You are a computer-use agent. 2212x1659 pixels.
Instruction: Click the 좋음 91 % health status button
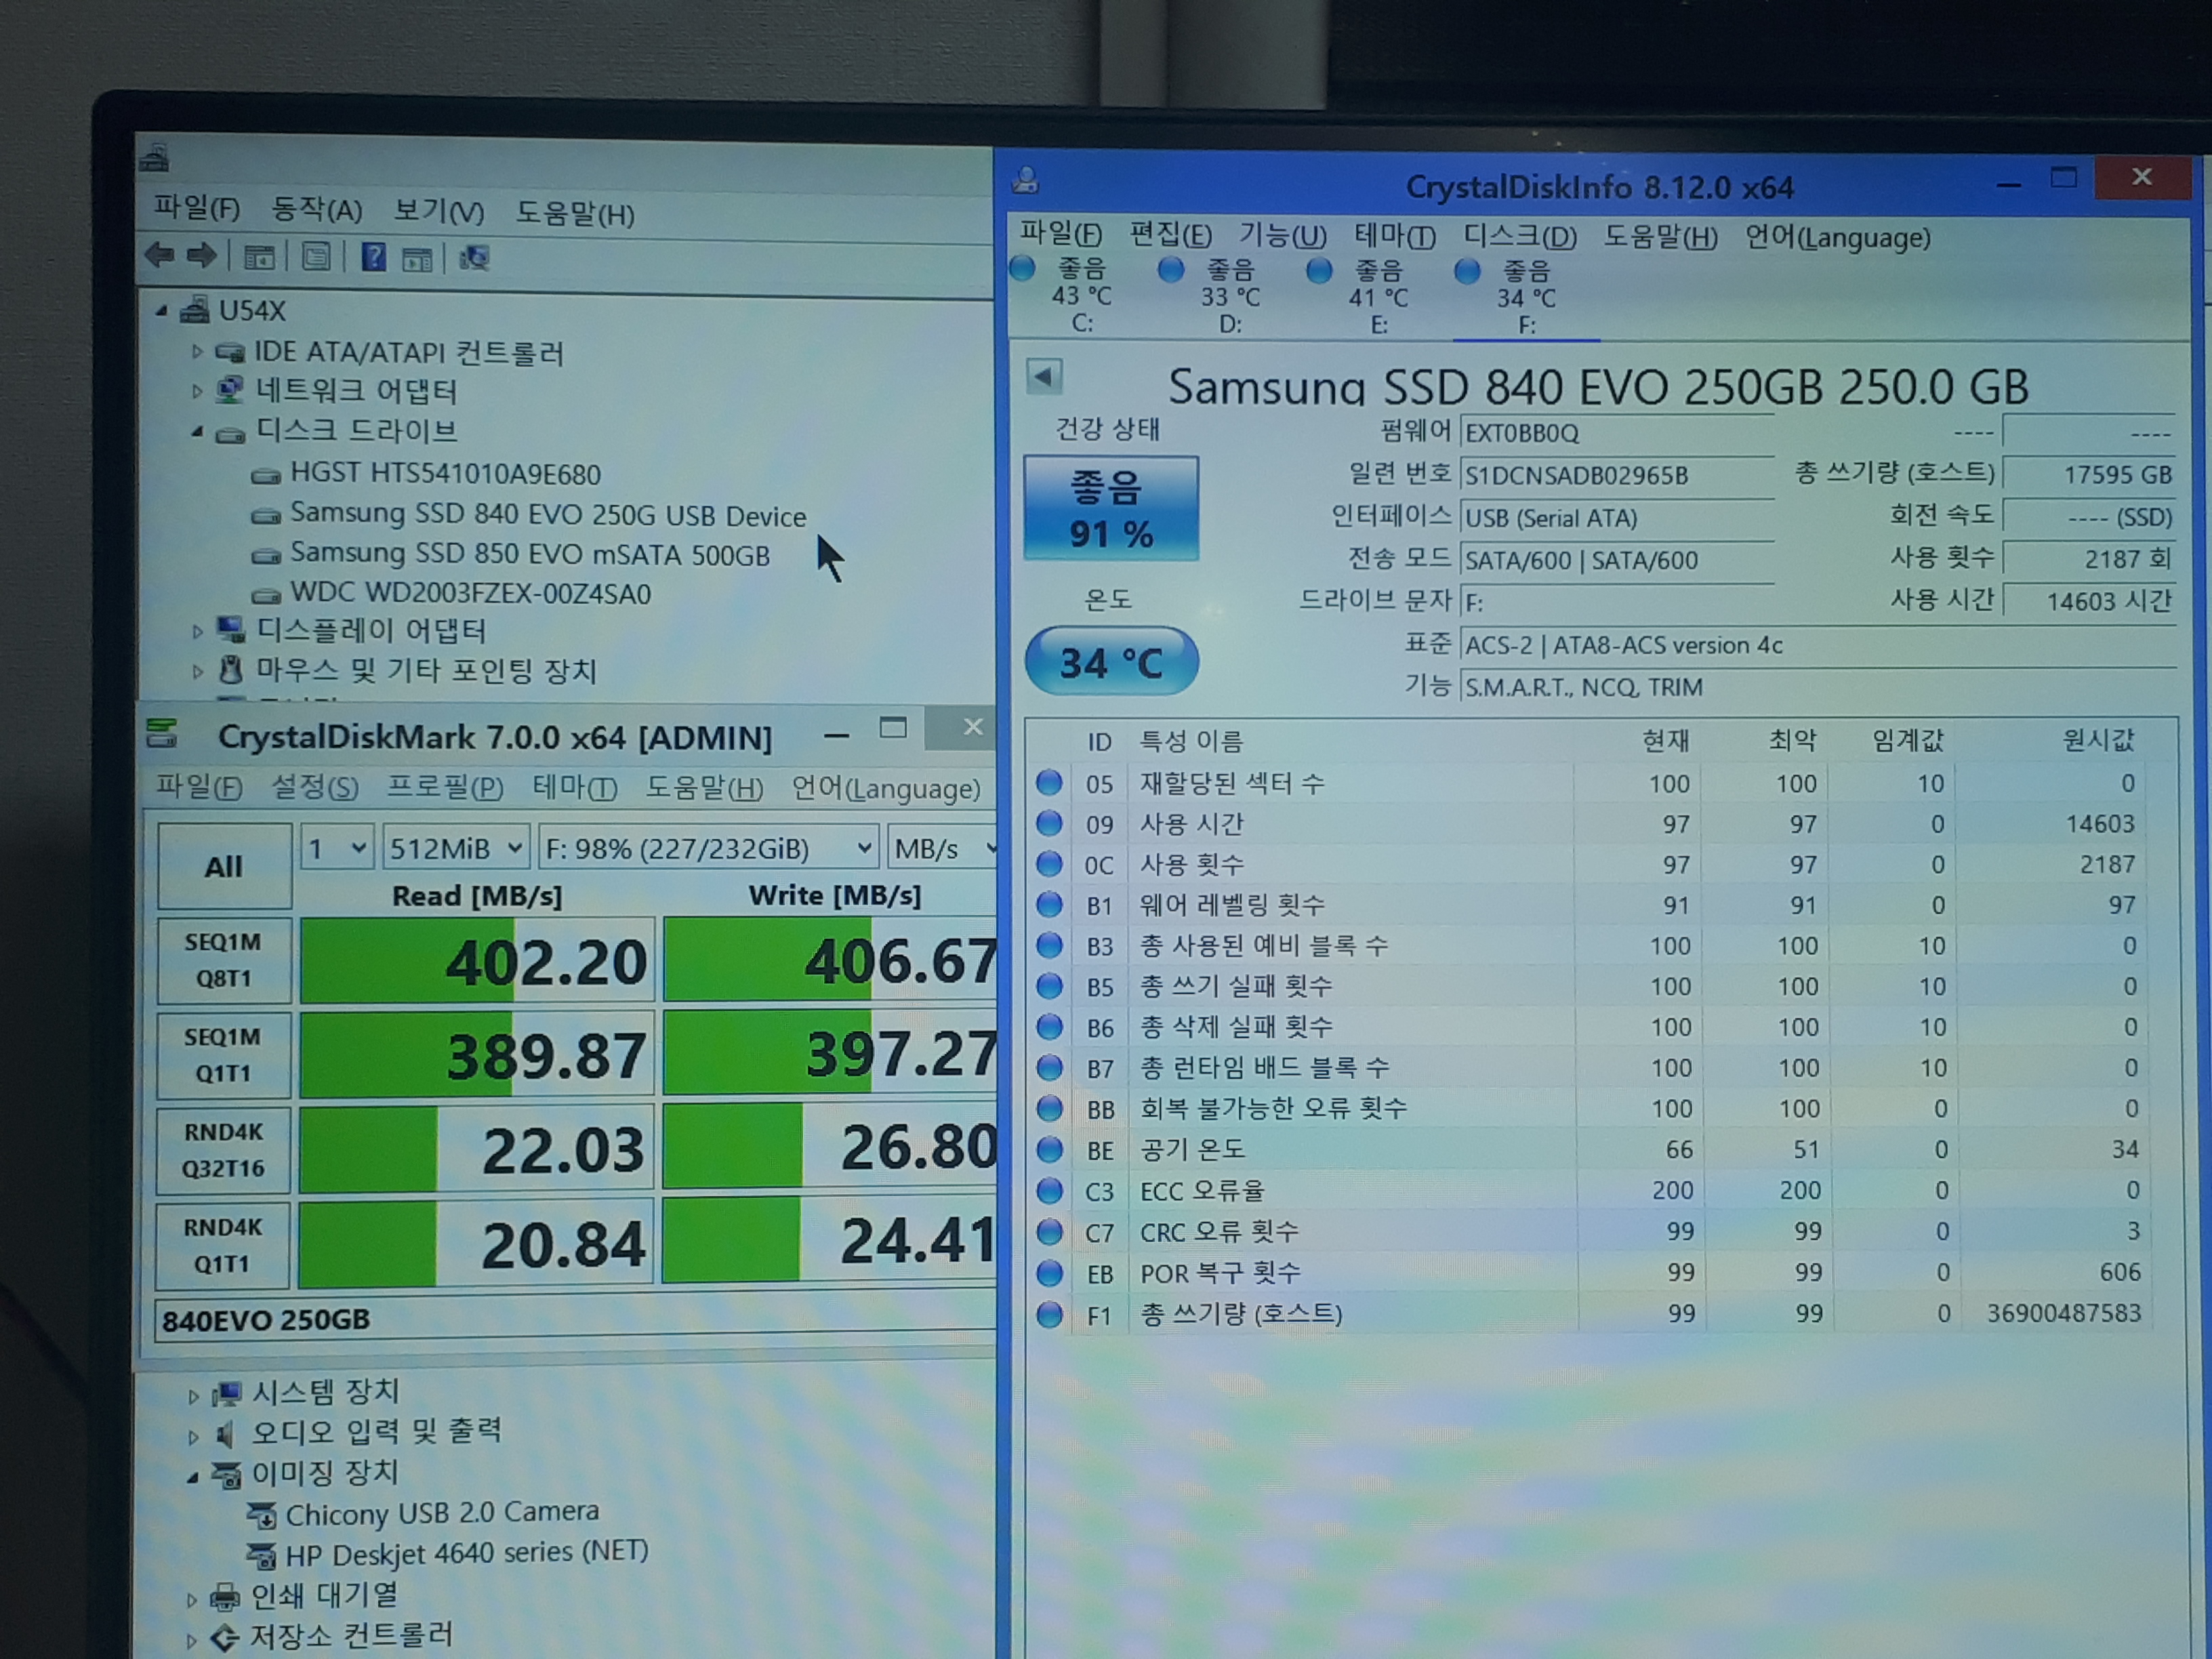pos(1111,508)
